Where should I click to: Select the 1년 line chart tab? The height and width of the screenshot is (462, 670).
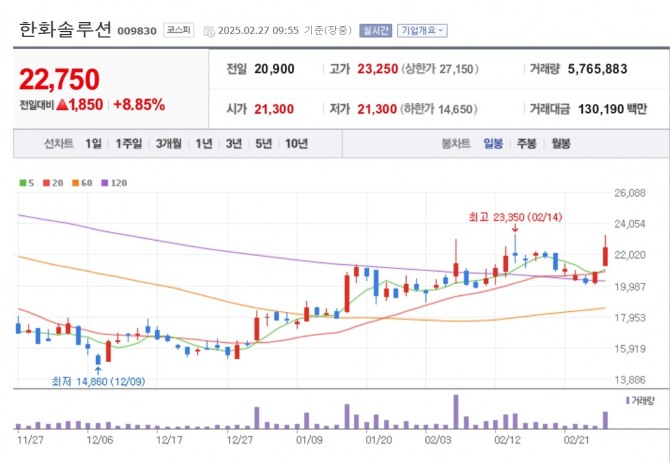[204, 144]
